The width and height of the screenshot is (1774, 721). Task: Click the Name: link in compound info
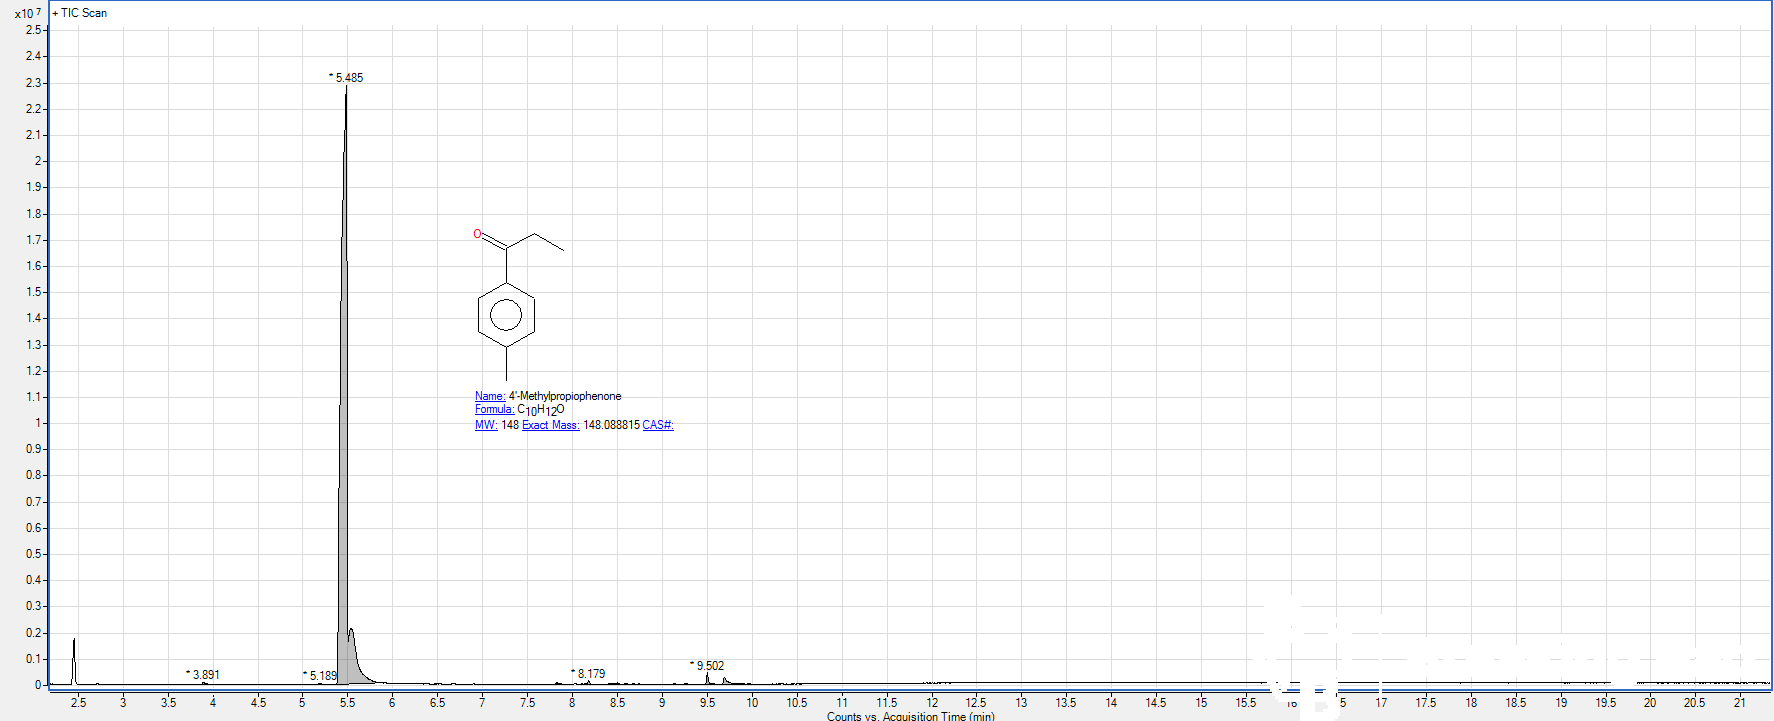coord(489,396)
